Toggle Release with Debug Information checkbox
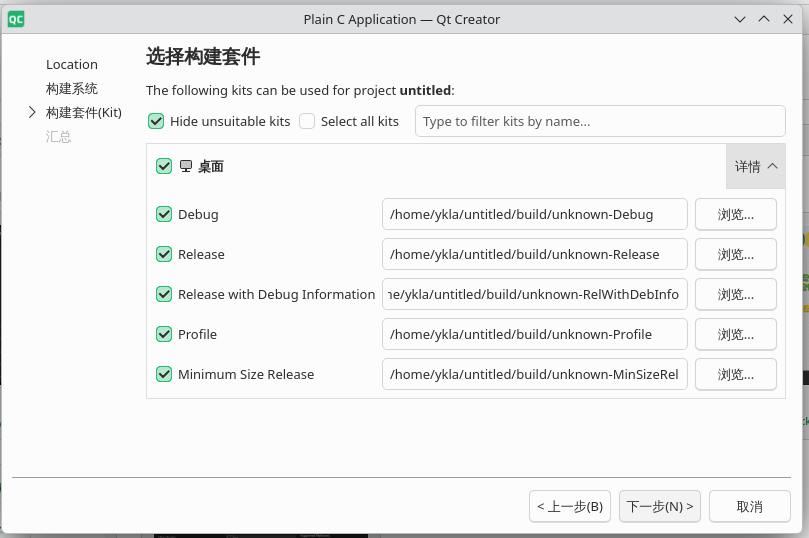 (x=164, y=294)
